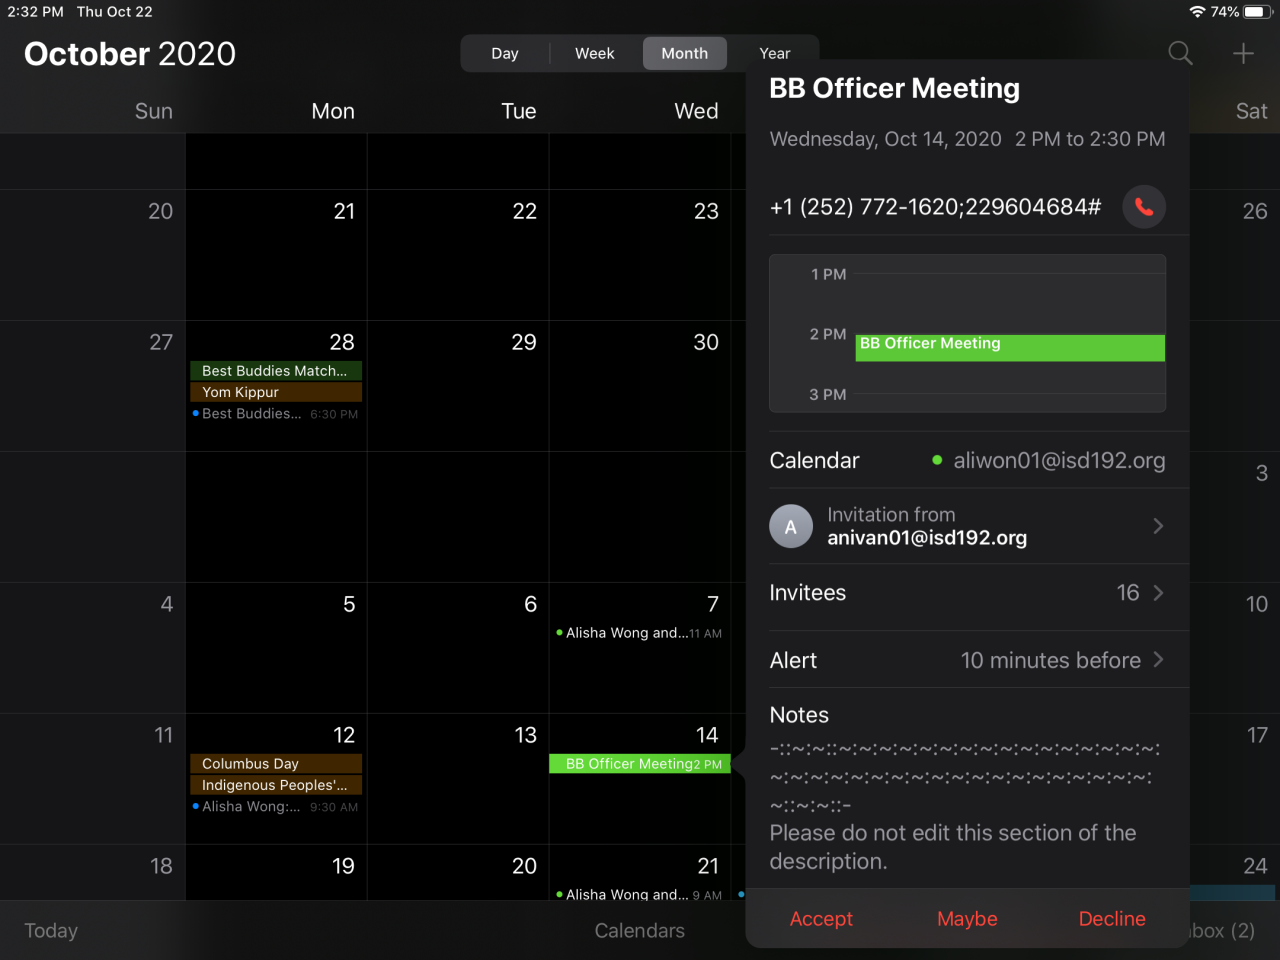Tap the plus icon to add event

tap(1243, 54)
